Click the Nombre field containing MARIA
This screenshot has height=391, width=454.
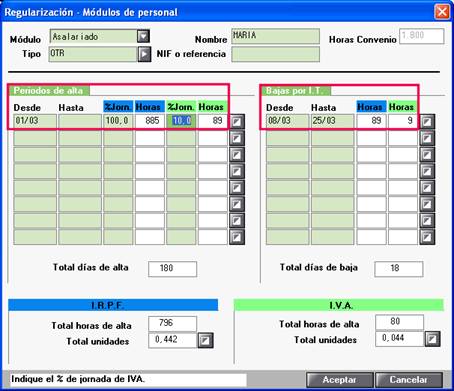pos(275,36)
